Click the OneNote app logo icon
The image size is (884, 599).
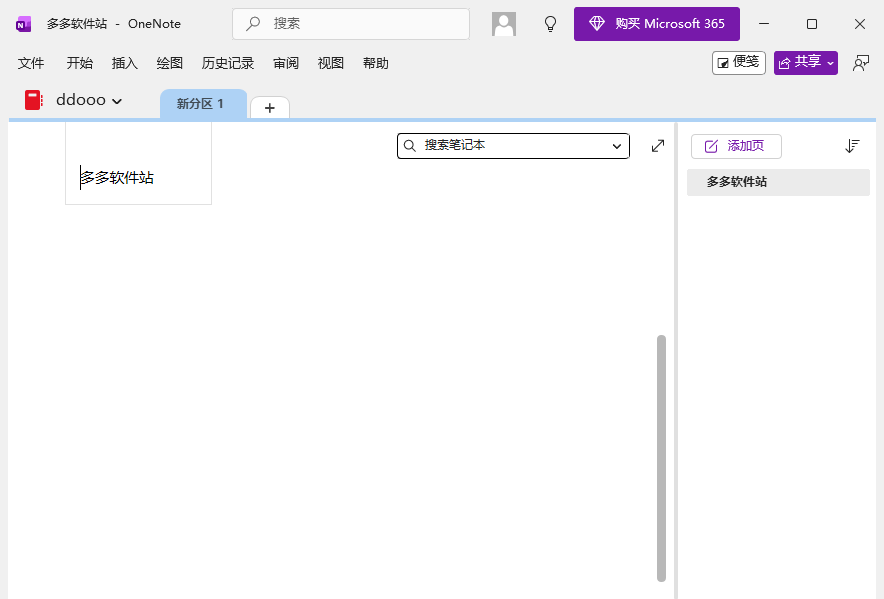click(x=23, y=24)
